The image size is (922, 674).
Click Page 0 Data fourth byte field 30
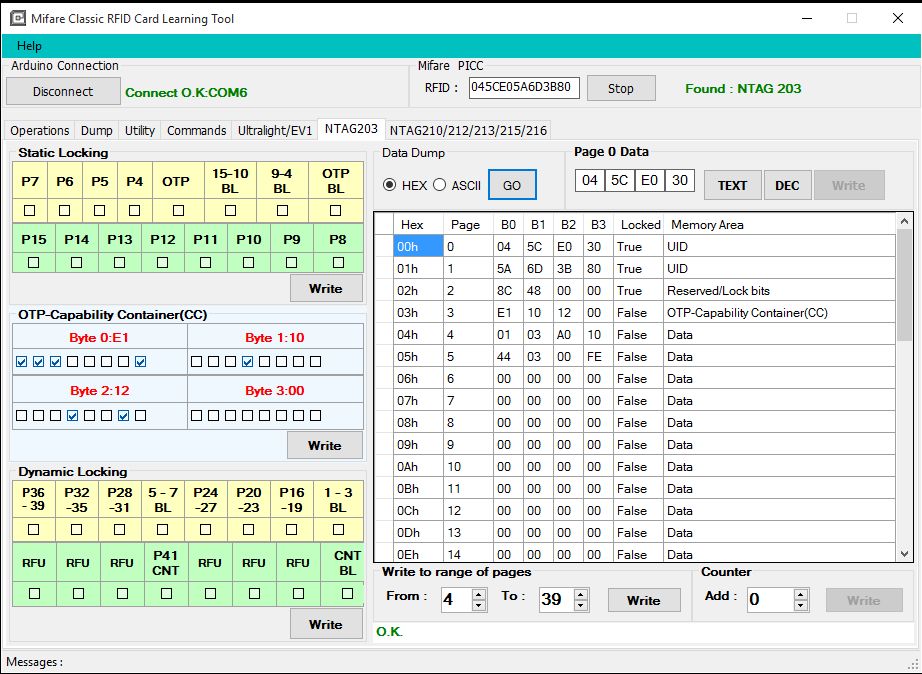click(x=680, y=180)
